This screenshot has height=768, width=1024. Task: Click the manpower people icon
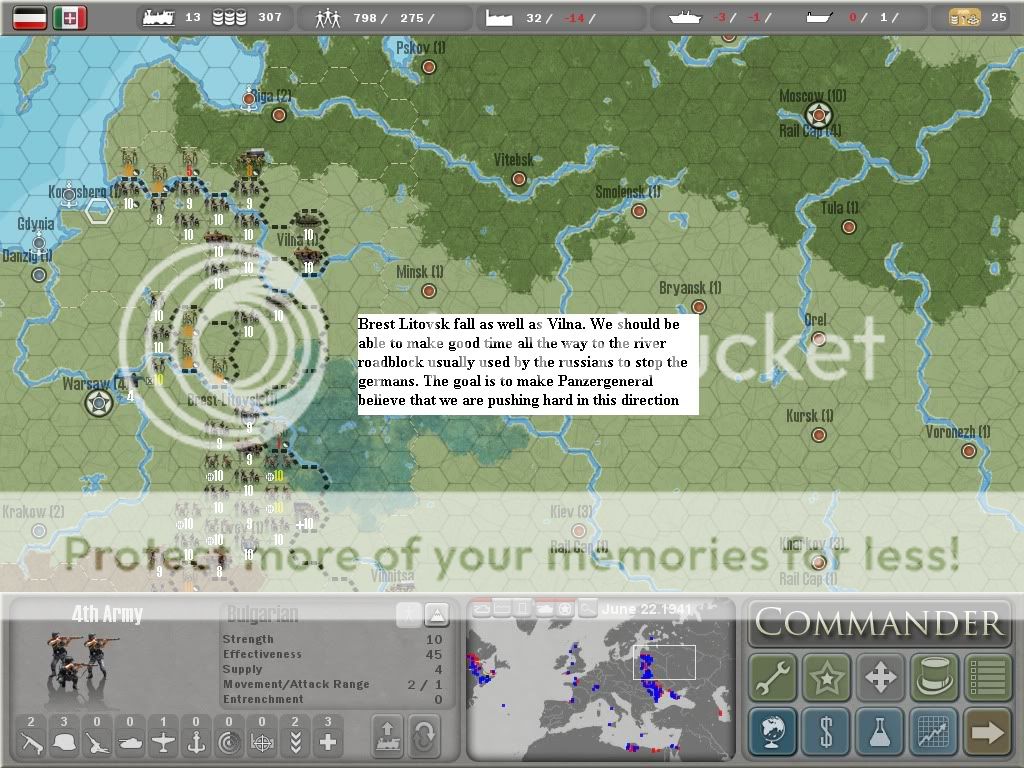[x=328, y=18]
